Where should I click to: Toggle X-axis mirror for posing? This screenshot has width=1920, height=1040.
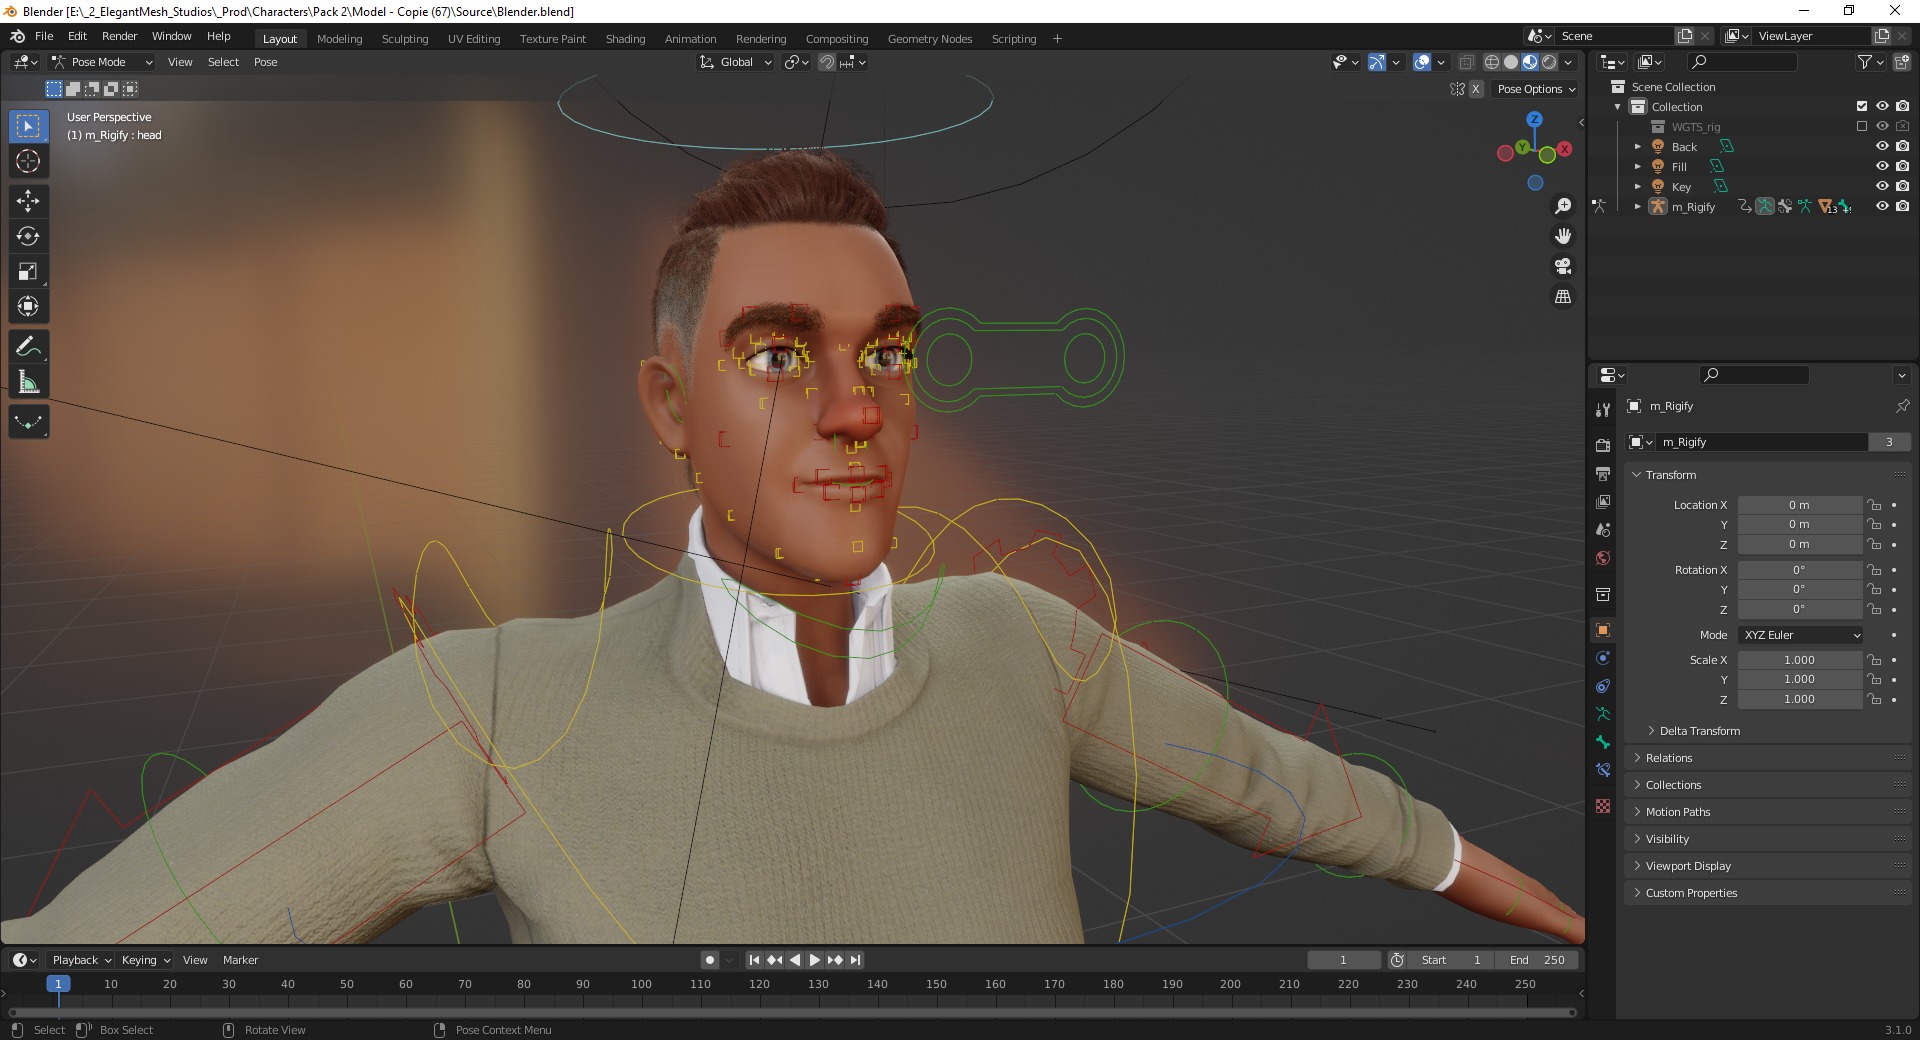click(1475, 89)
